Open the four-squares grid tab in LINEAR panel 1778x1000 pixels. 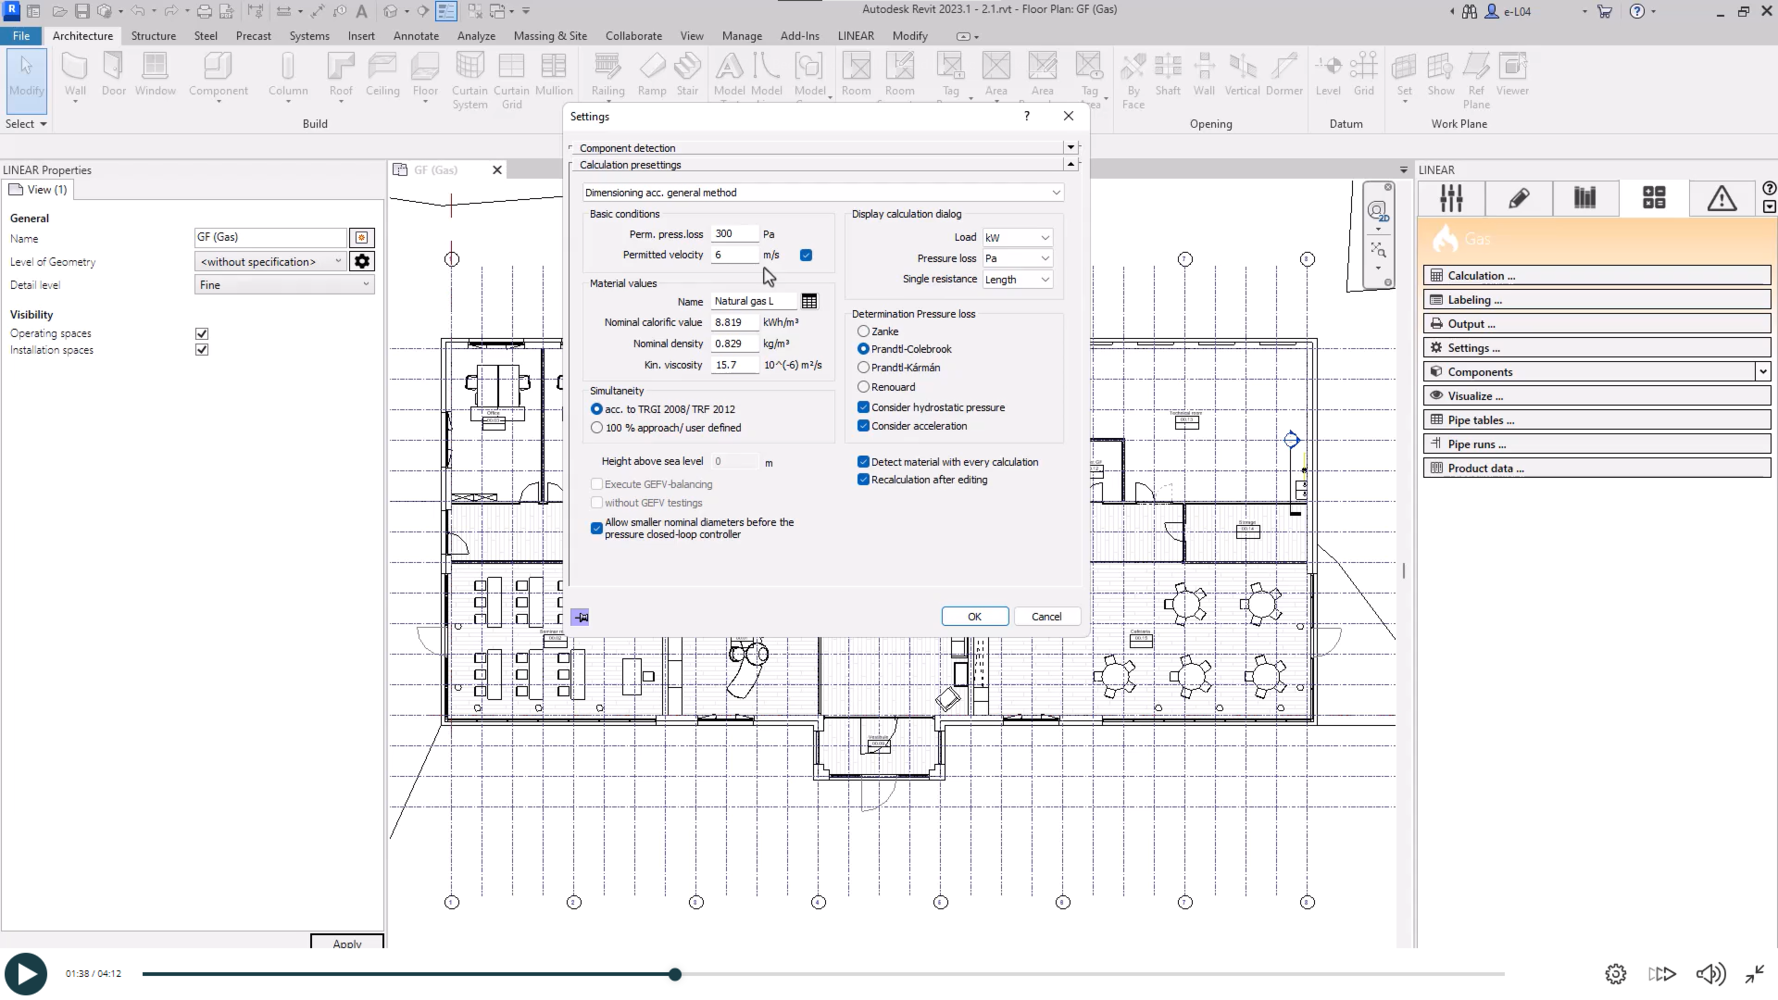pos(1654,198)
